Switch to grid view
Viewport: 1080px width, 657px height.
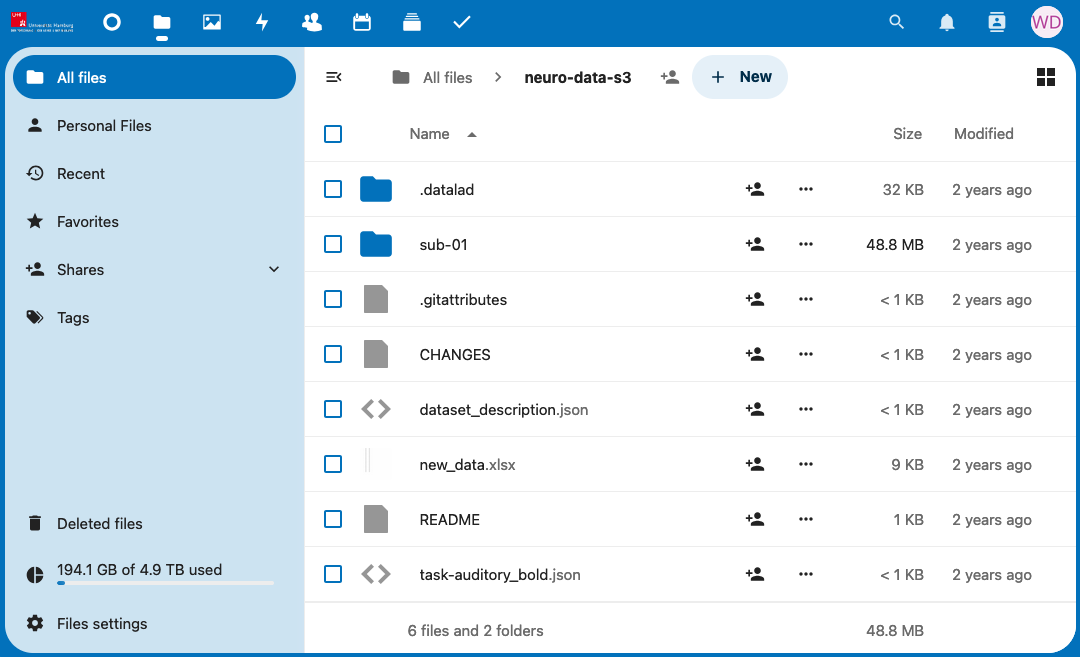tap(1046, 77)
